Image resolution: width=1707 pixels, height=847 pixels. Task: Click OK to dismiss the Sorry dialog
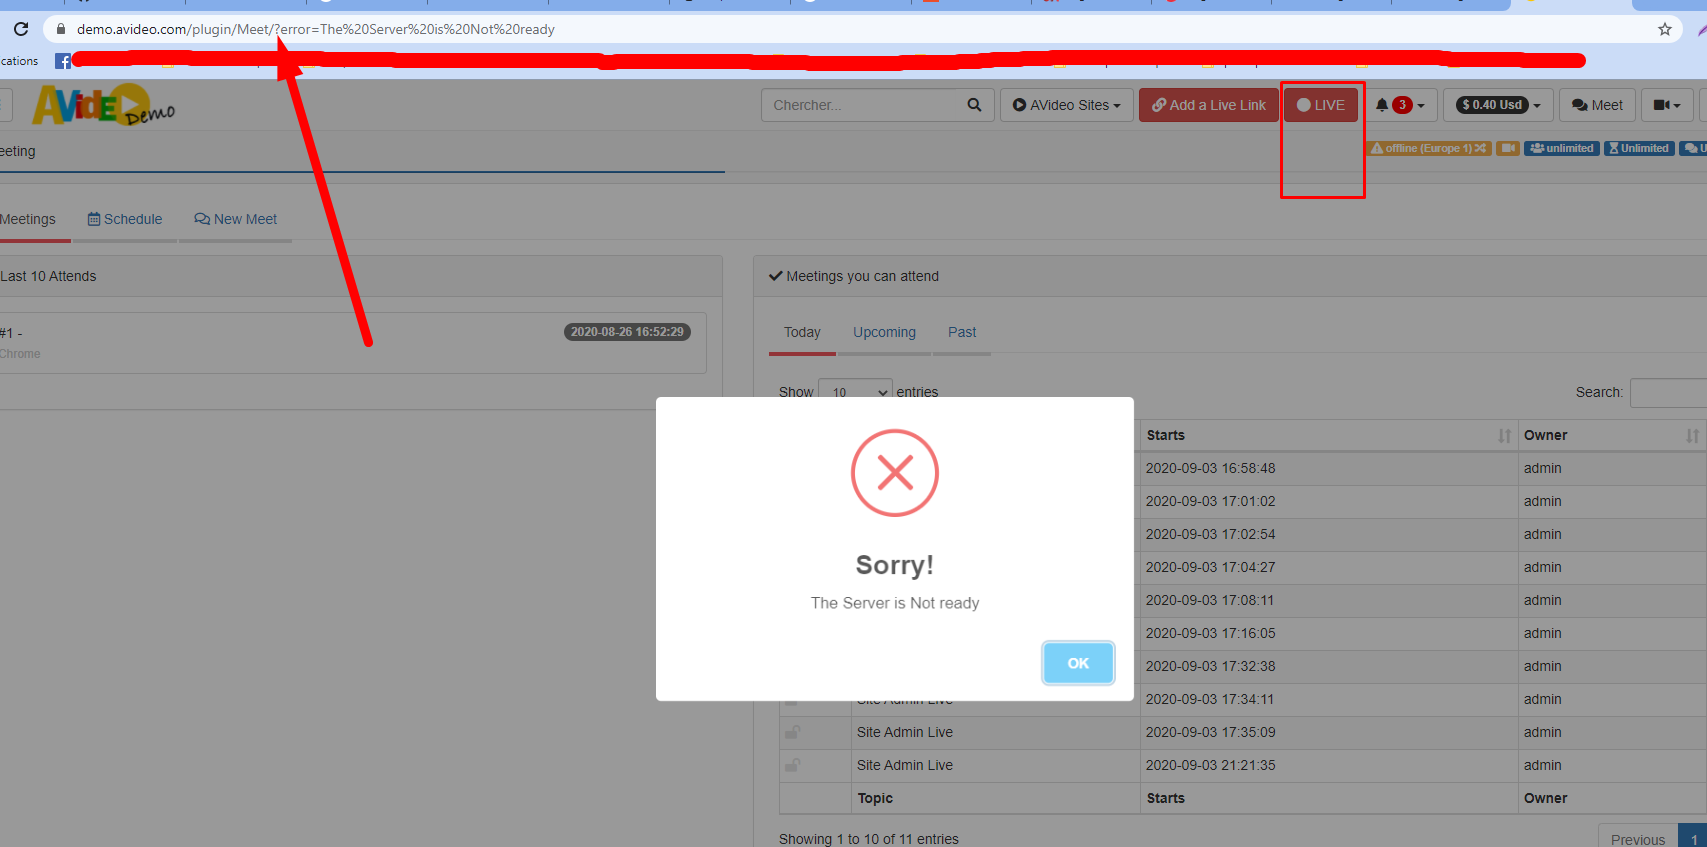point(1078,663)
